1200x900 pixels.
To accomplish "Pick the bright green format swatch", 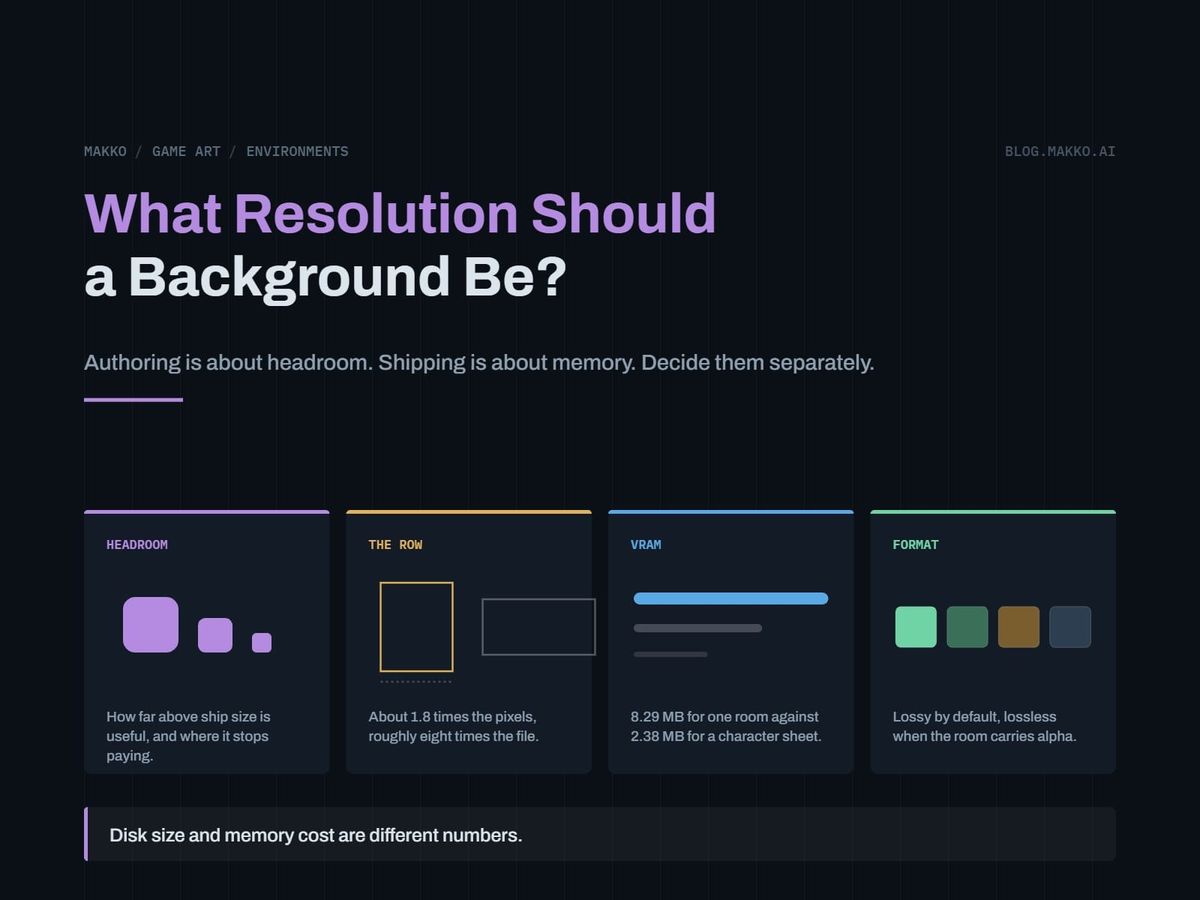I will [916, 627].
